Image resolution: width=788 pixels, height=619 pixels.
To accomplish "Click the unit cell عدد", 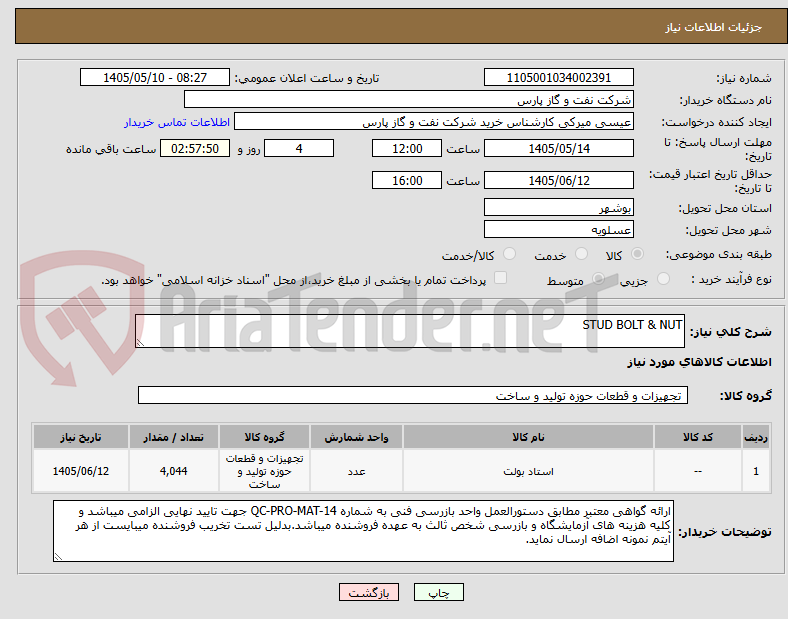I will point(356,471).
